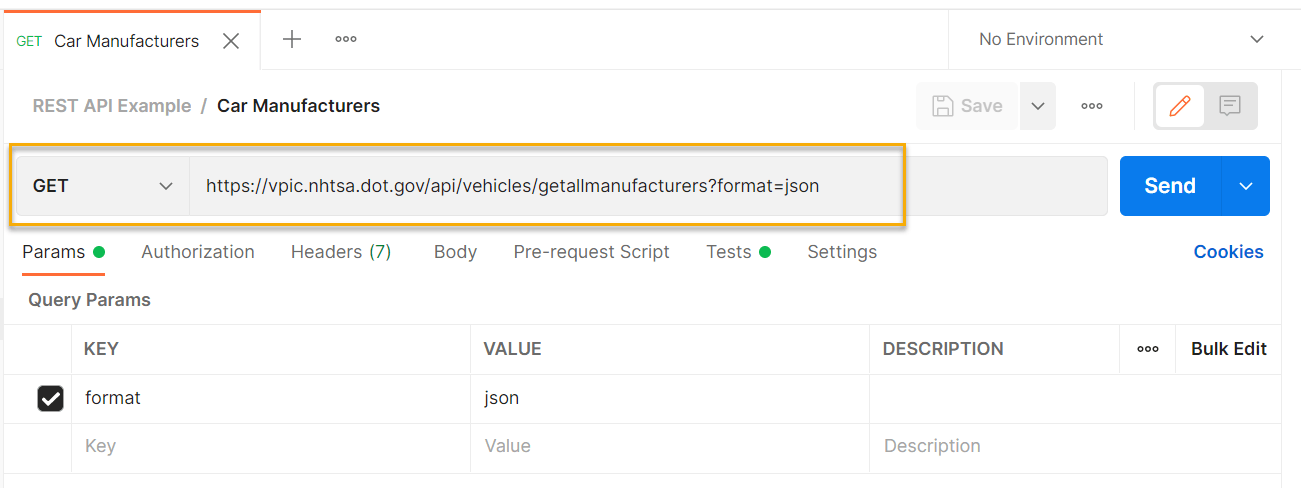Click the disabled Save button
1301x488 pixels.
click(967, 106)
